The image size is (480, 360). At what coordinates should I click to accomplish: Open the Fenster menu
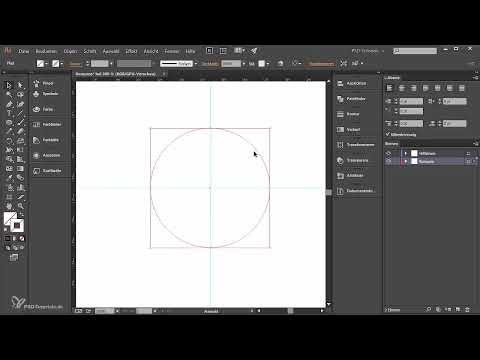pyautogui.click(x=172, y=51)
